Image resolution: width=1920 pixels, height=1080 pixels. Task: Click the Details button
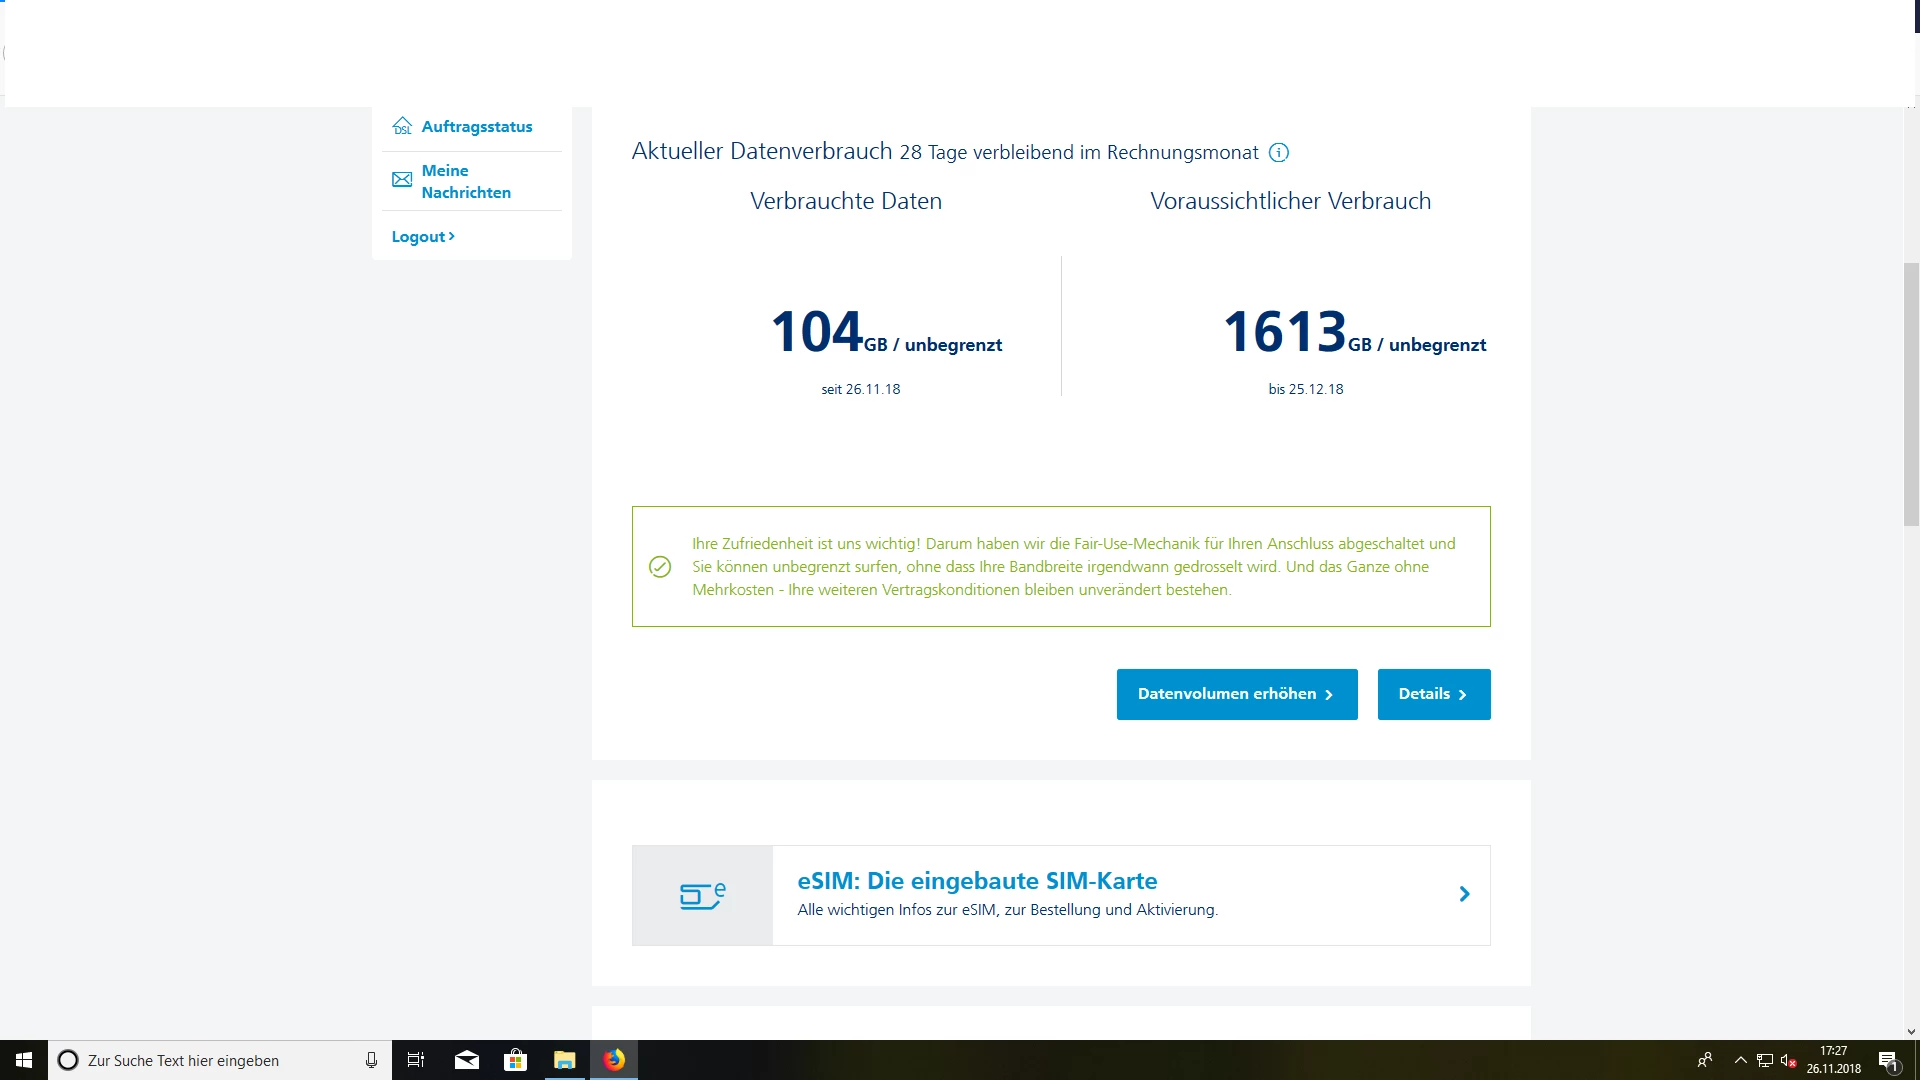tap(1433, 694)
